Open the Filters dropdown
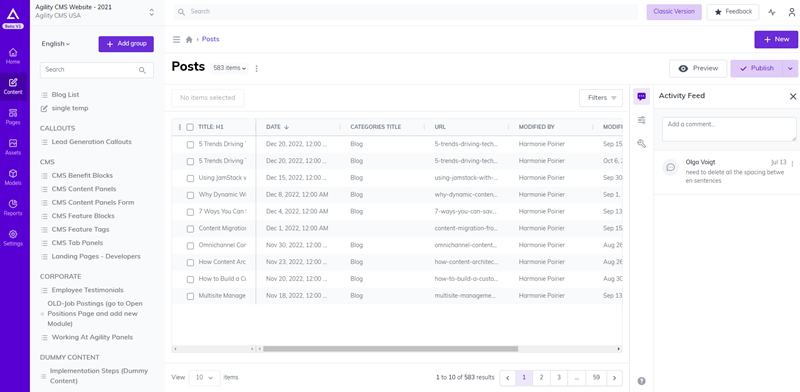Screen dimensions: 800x392 click(601, 98)
